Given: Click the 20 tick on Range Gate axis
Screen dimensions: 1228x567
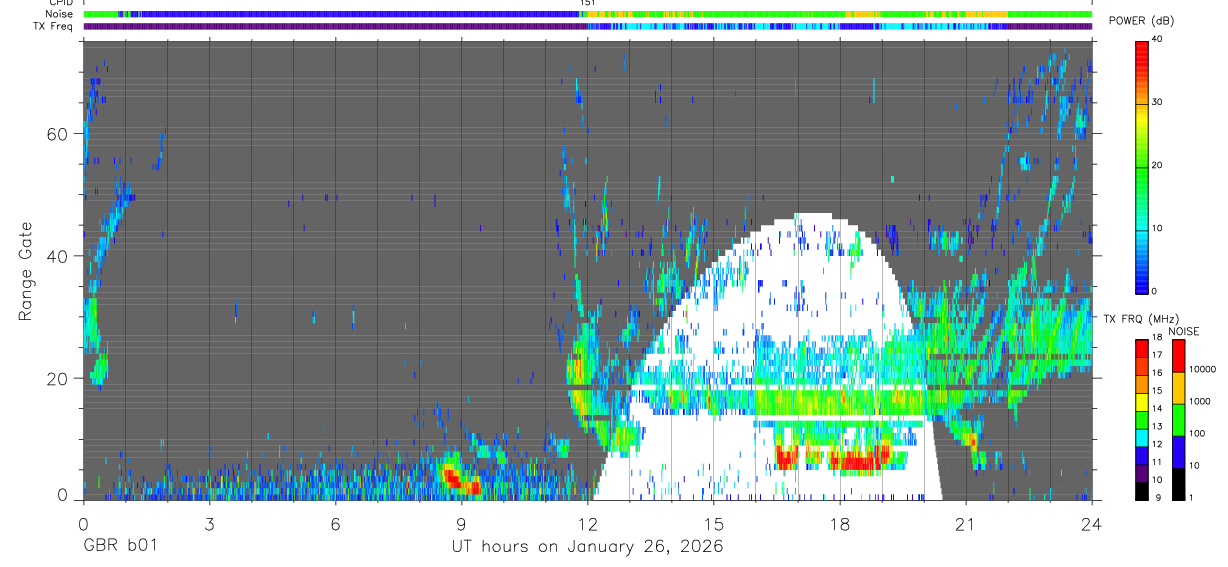Looking at the screenshot, I should click(x=58, y=378).
